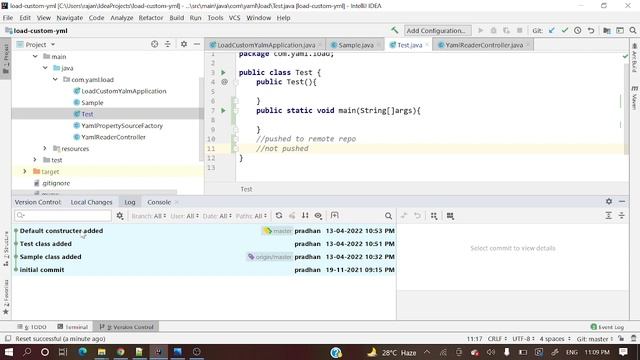Open Paths: All filter dropdown
Viewport: 640px width, 360px height.
coord(251,216)
